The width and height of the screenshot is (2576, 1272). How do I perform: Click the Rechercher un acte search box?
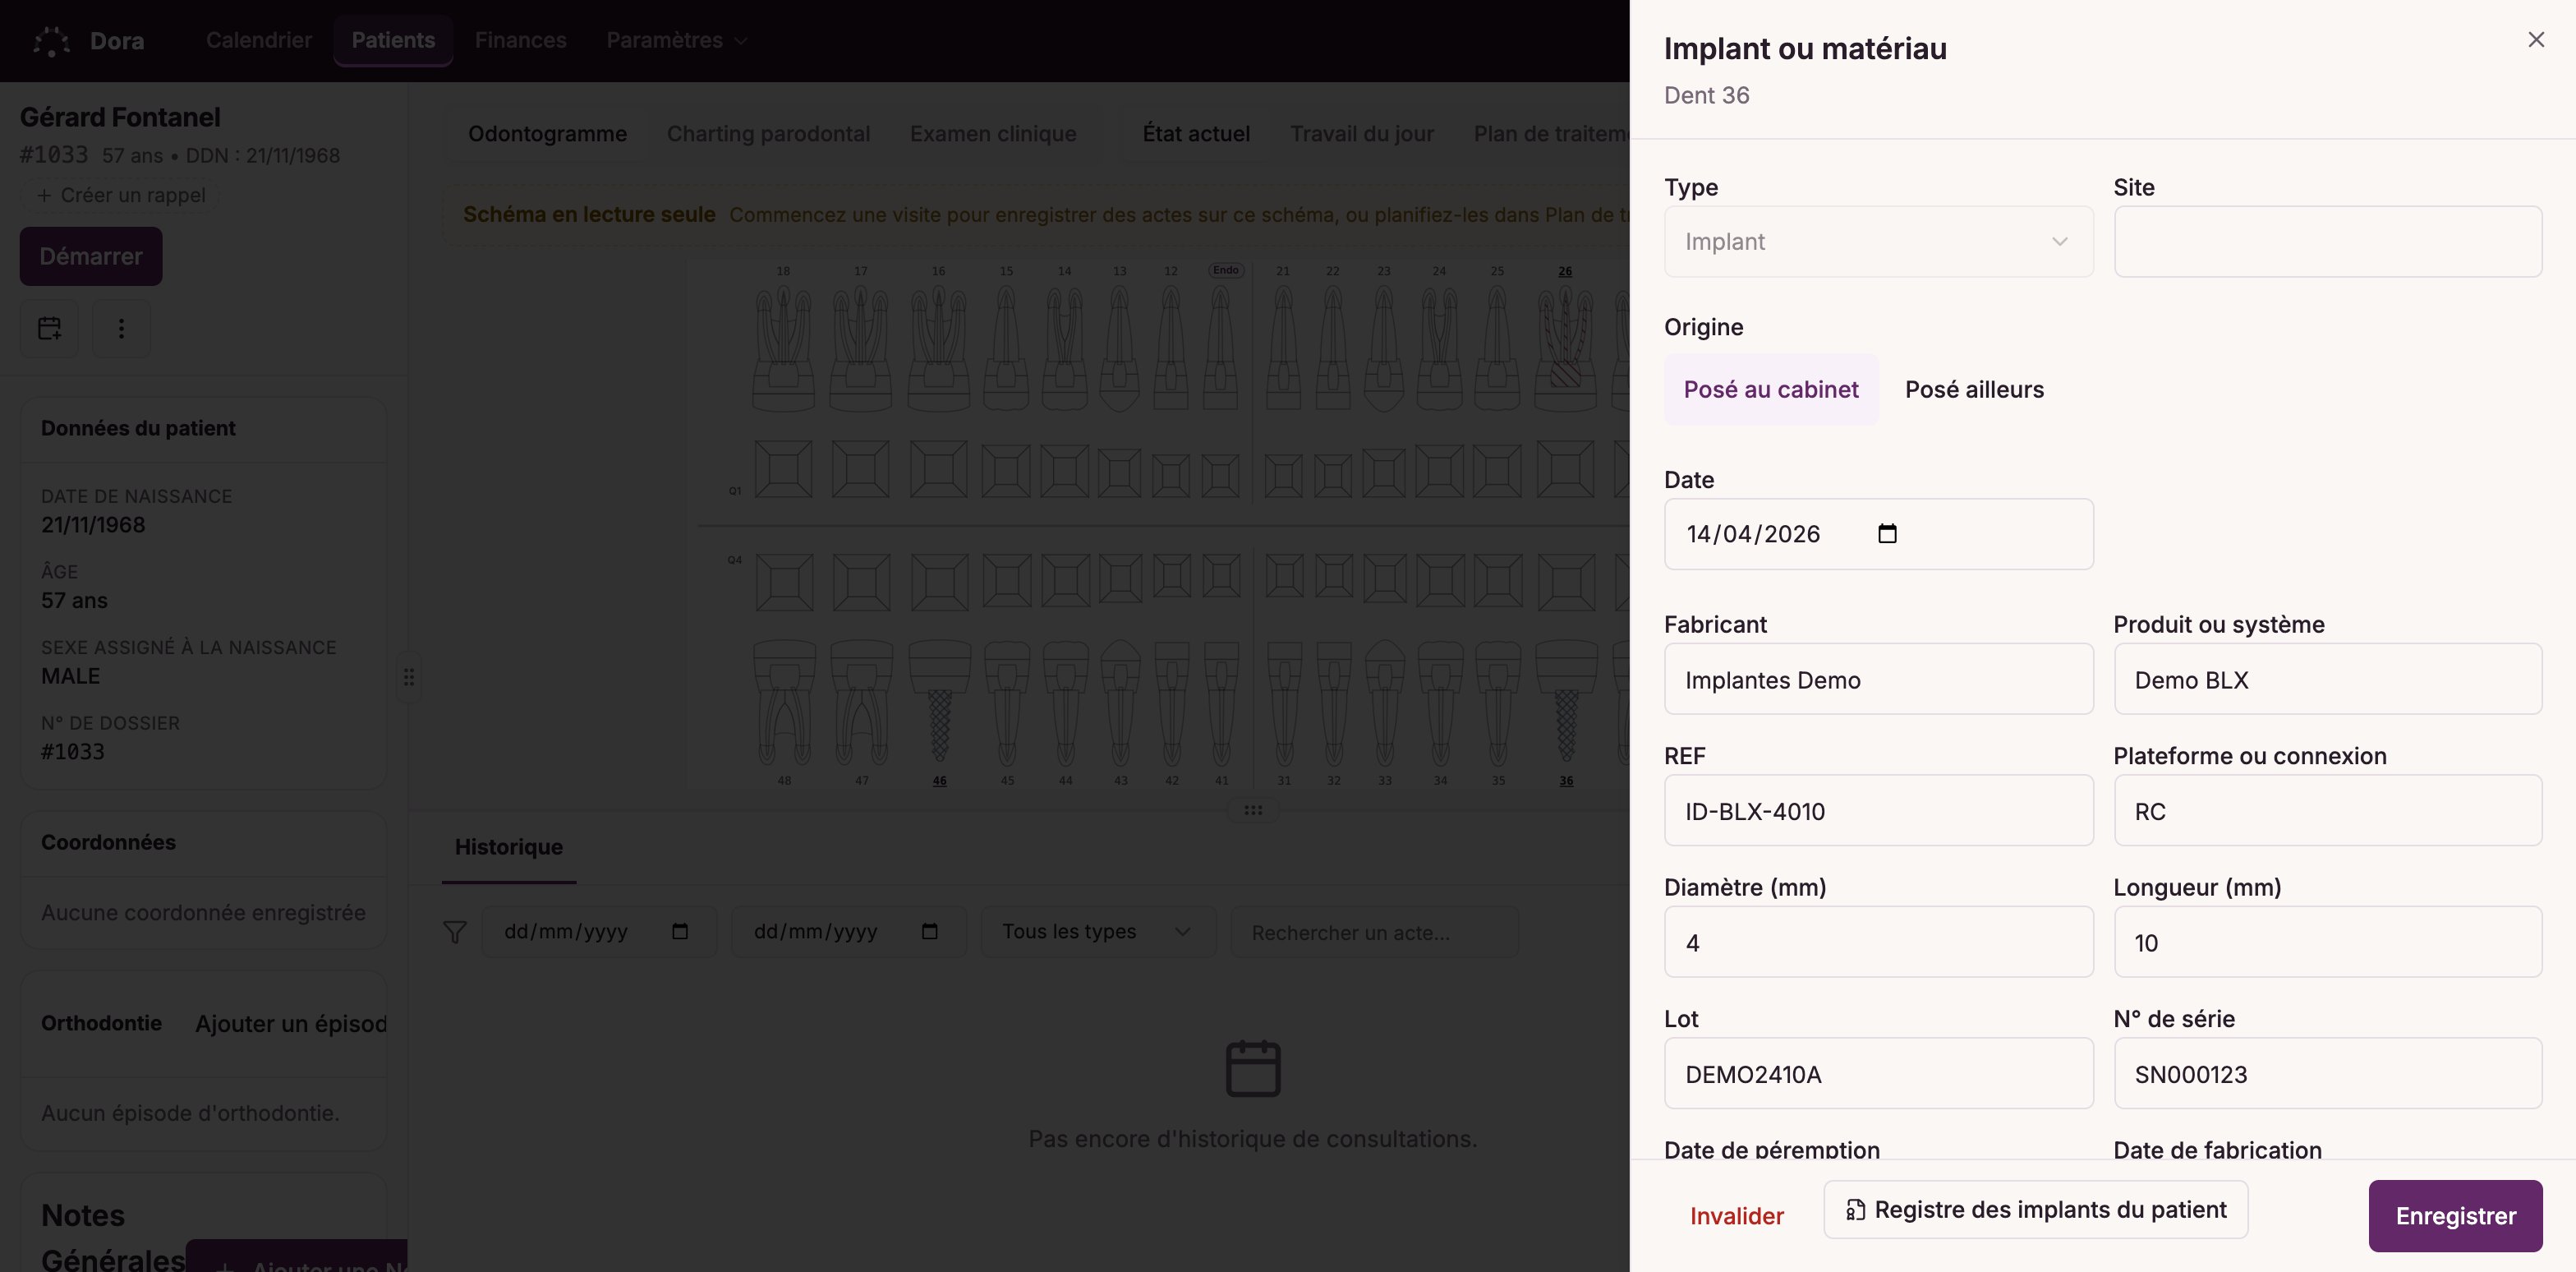pos(1374,932)
